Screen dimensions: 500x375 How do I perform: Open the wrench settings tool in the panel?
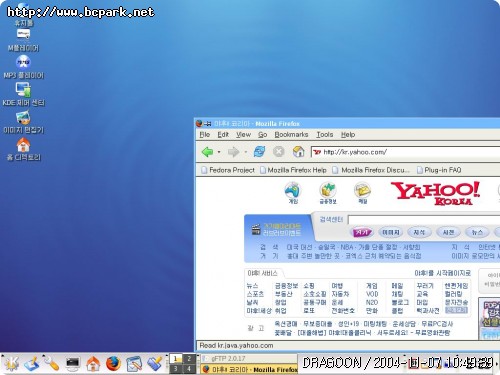point(52,363)
